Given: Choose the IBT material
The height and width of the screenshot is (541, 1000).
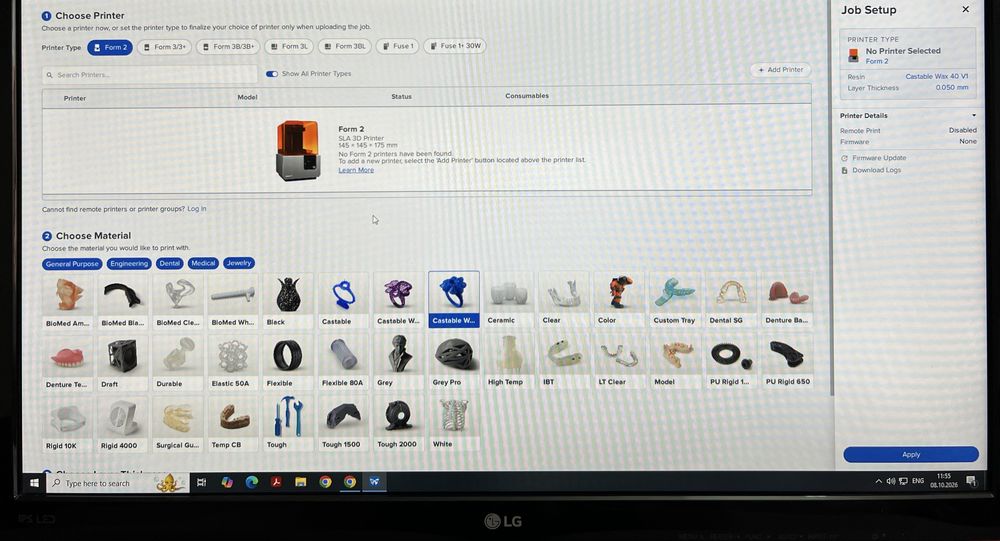Looking at the screenshot, I should coord(564,361).
